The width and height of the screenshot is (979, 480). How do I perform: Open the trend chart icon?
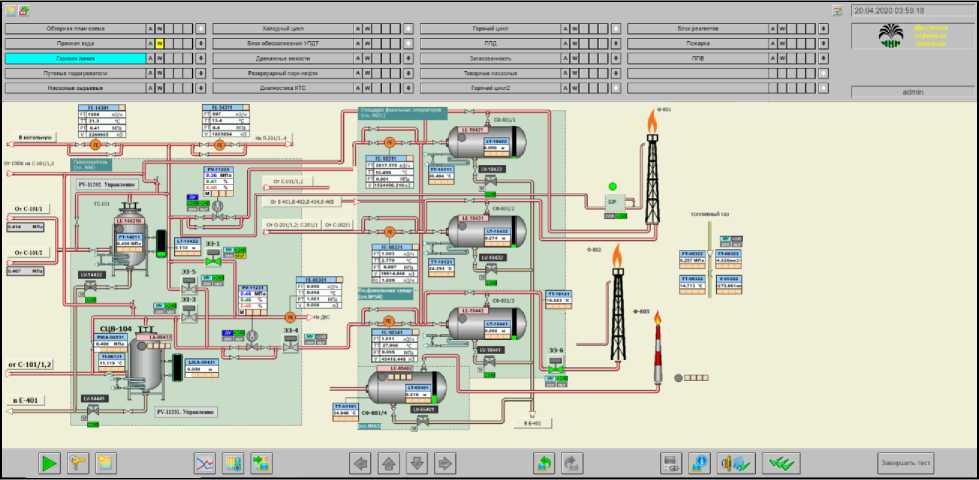pos(204,463)
